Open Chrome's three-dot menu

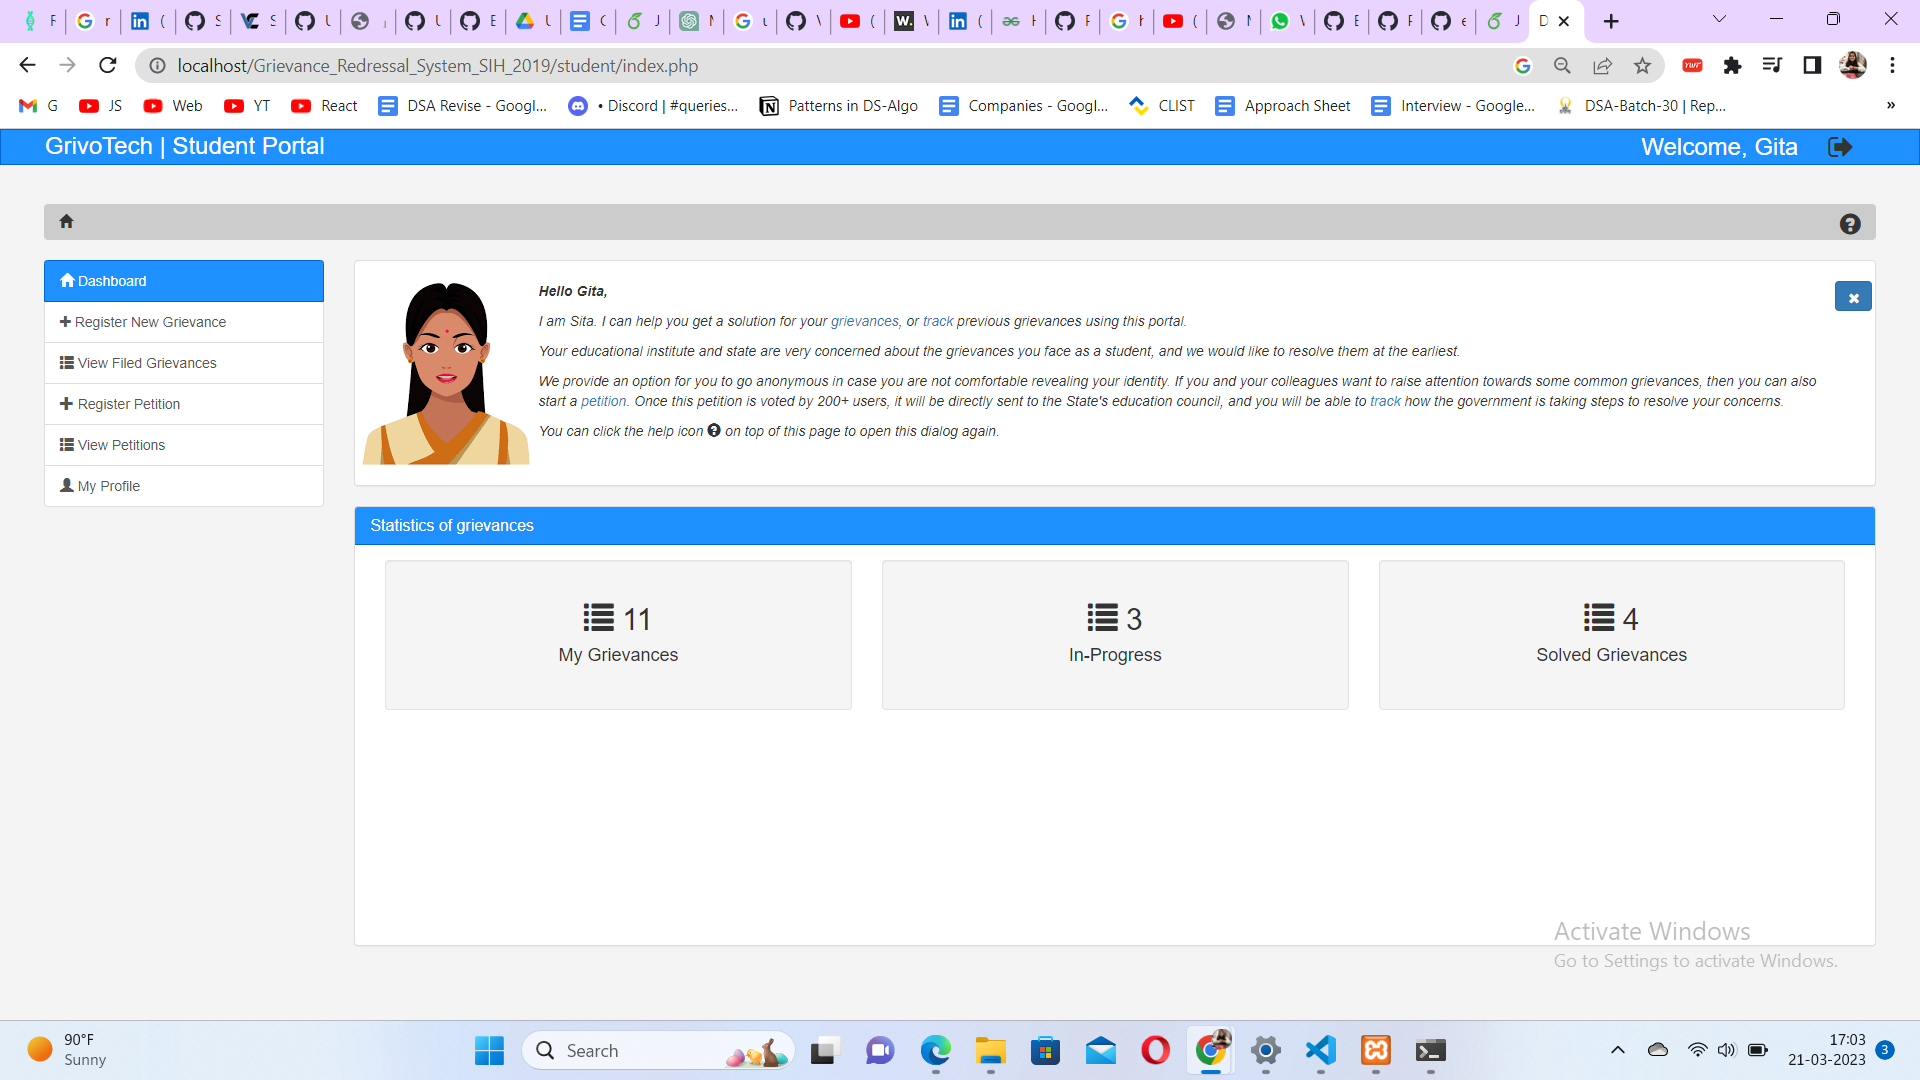1892,65
